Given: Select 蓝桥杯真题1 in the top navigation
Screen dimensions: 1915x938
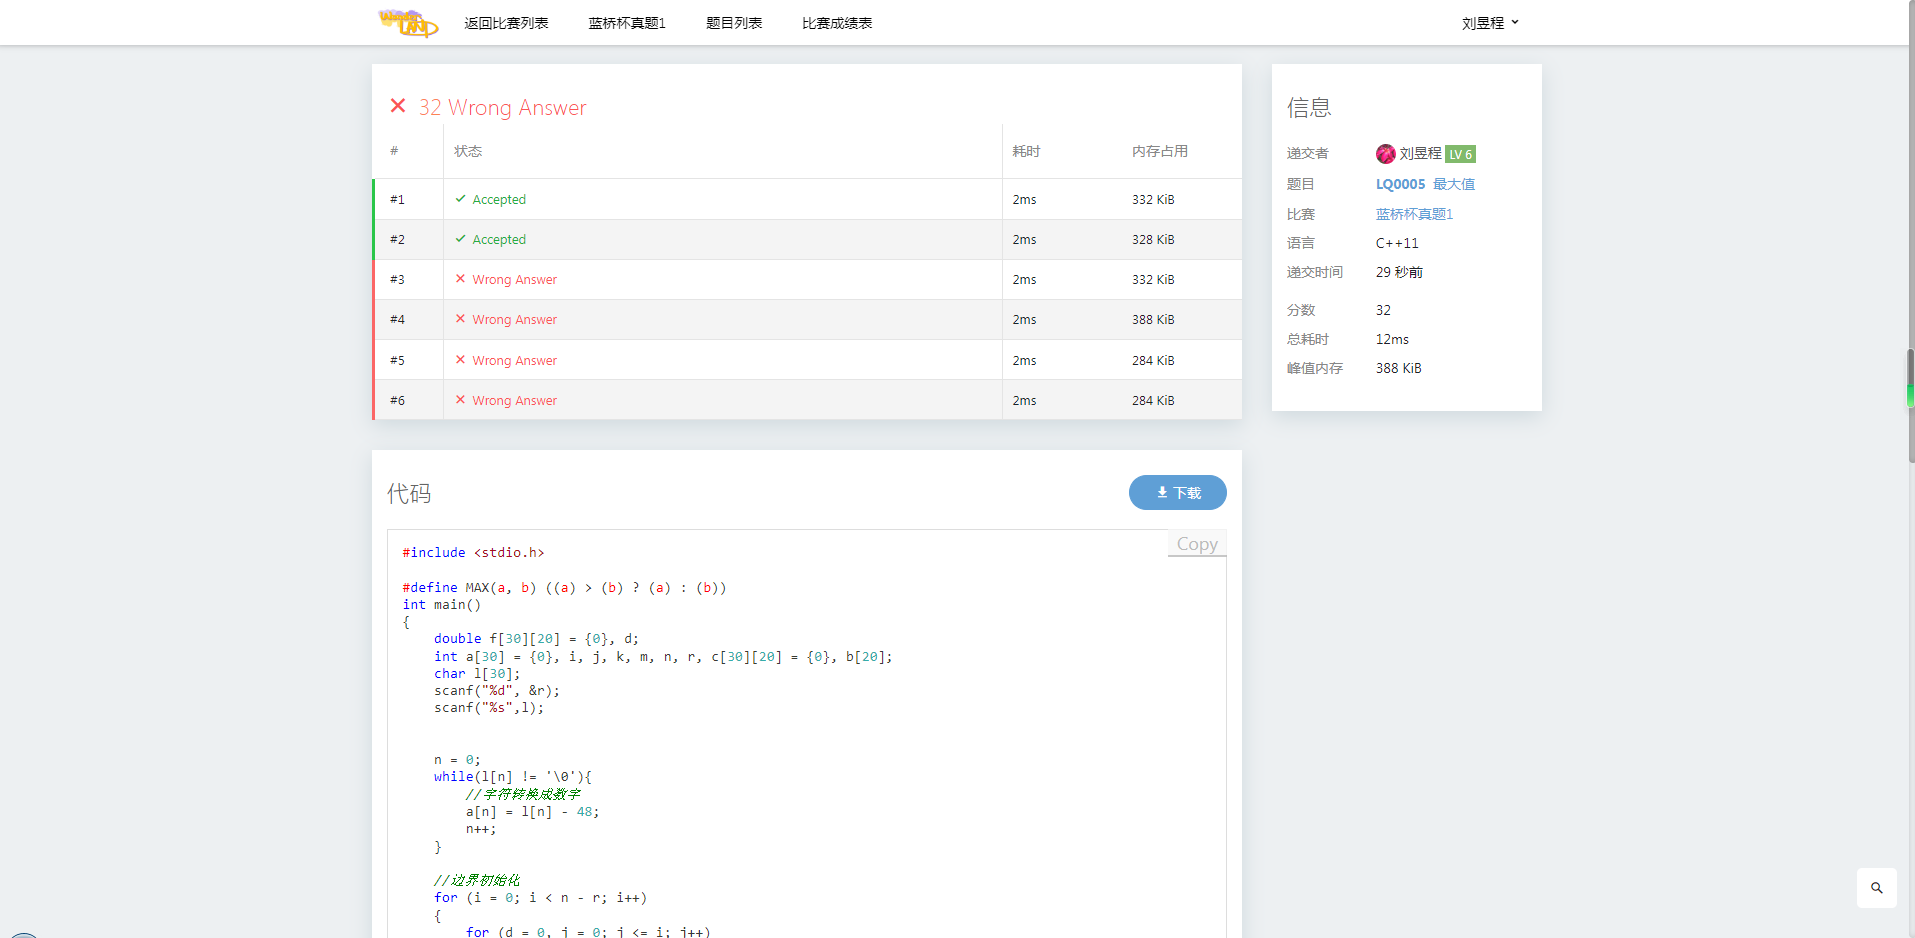Looking at the screenshot, I should pos(626,23).
